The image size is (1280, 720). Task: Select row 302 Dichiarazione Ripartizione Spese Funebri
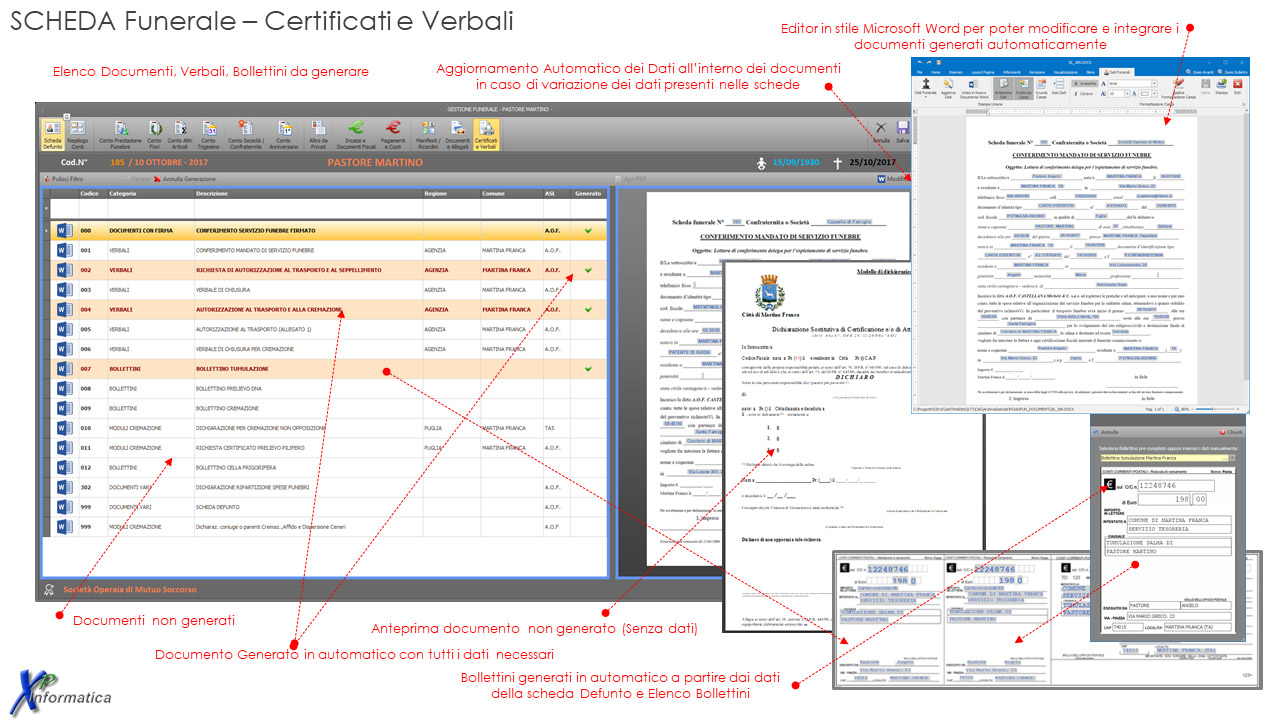pos(323,488)
